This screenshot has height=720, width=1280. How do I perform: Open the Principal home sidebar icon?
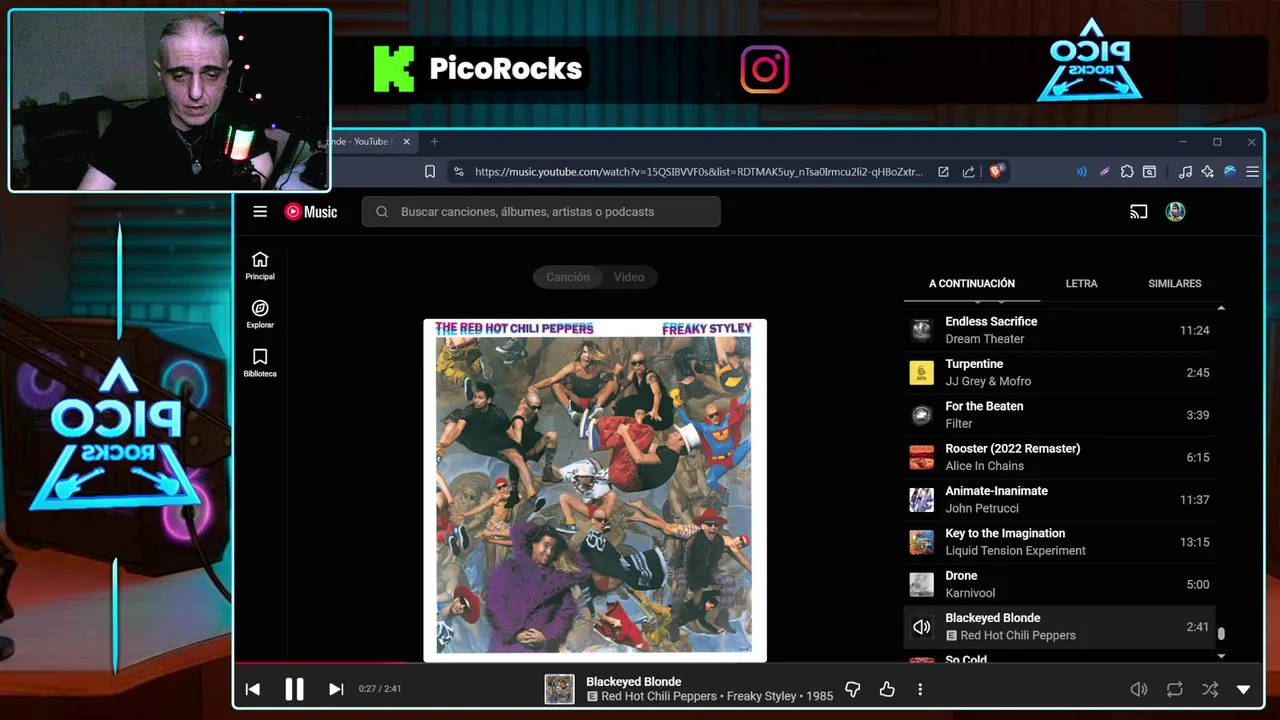click(260, 266)
